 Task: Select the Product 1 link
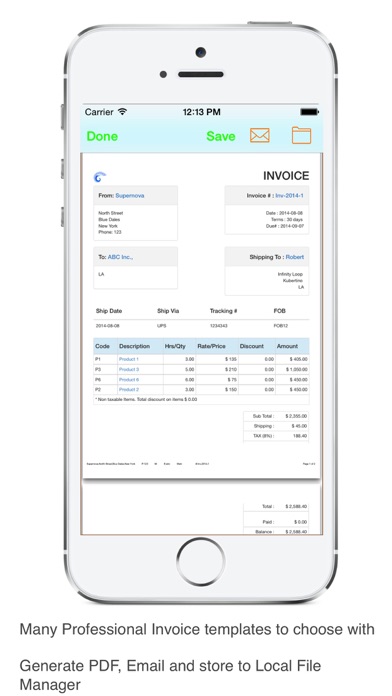click(129, 359)
